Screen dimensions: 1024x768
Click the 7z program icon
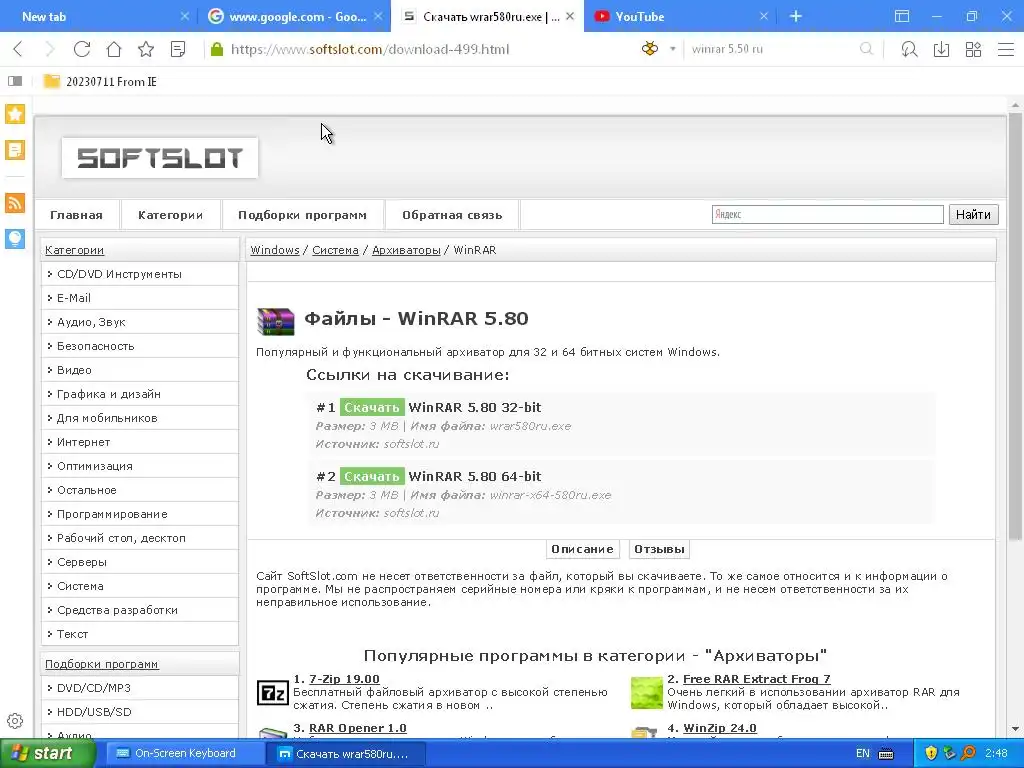click(x=273, y=692)
